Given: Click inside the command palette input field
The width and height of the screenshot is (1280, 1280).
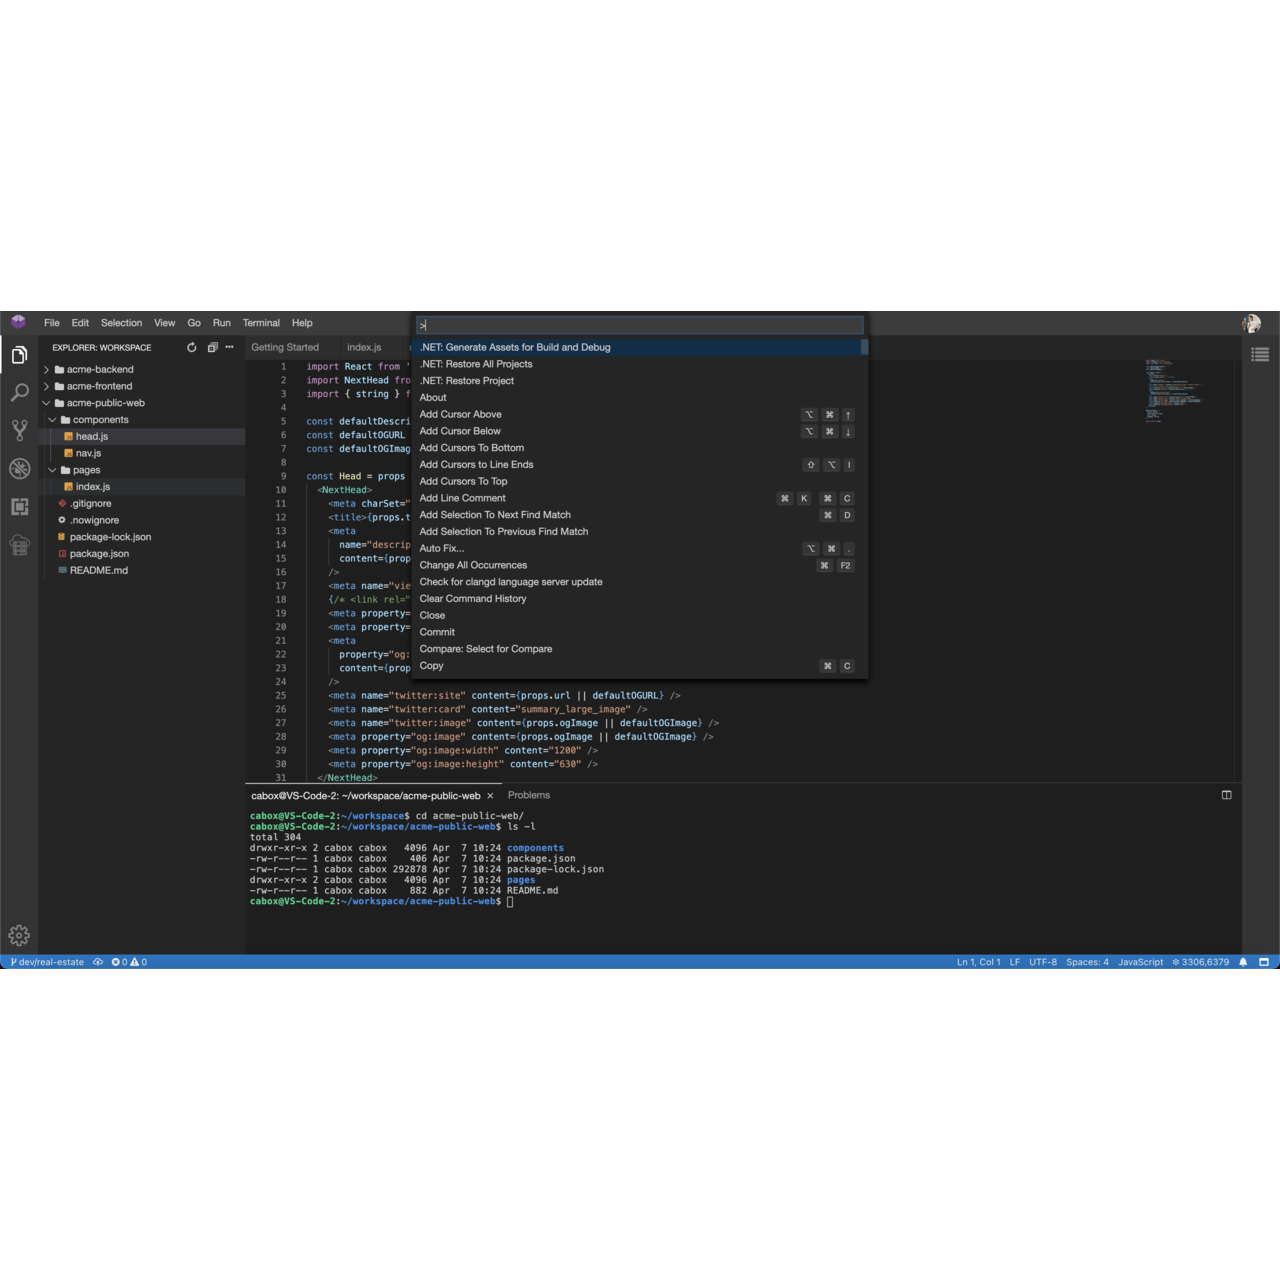Looking at the screenshot, I should tap(640, 324).
